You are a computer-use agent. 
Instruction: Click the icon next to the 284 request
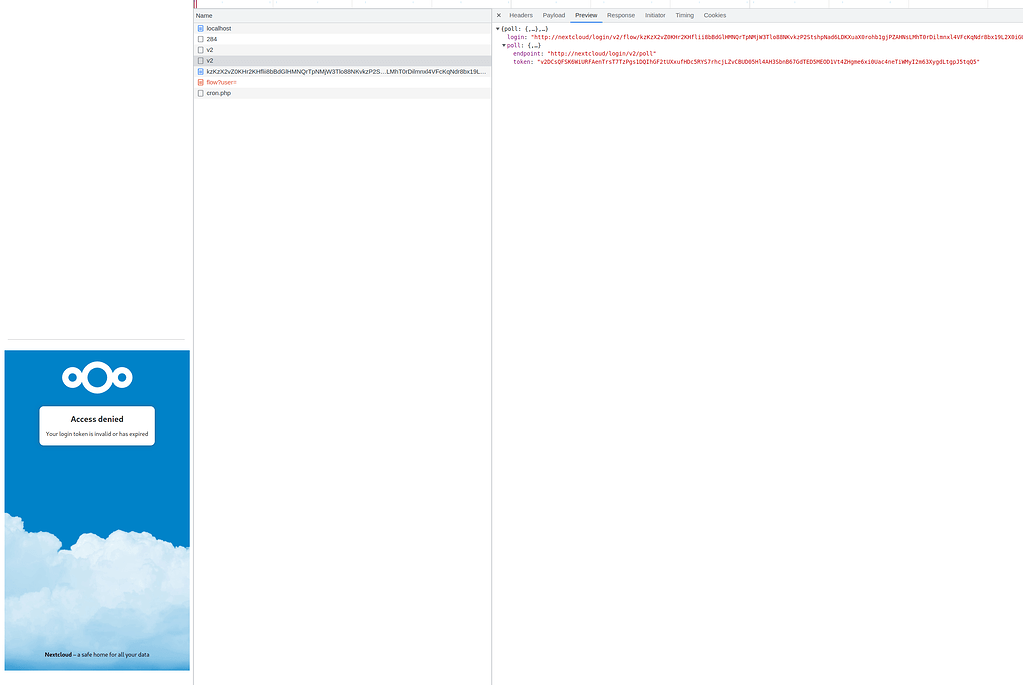[201, 39]
